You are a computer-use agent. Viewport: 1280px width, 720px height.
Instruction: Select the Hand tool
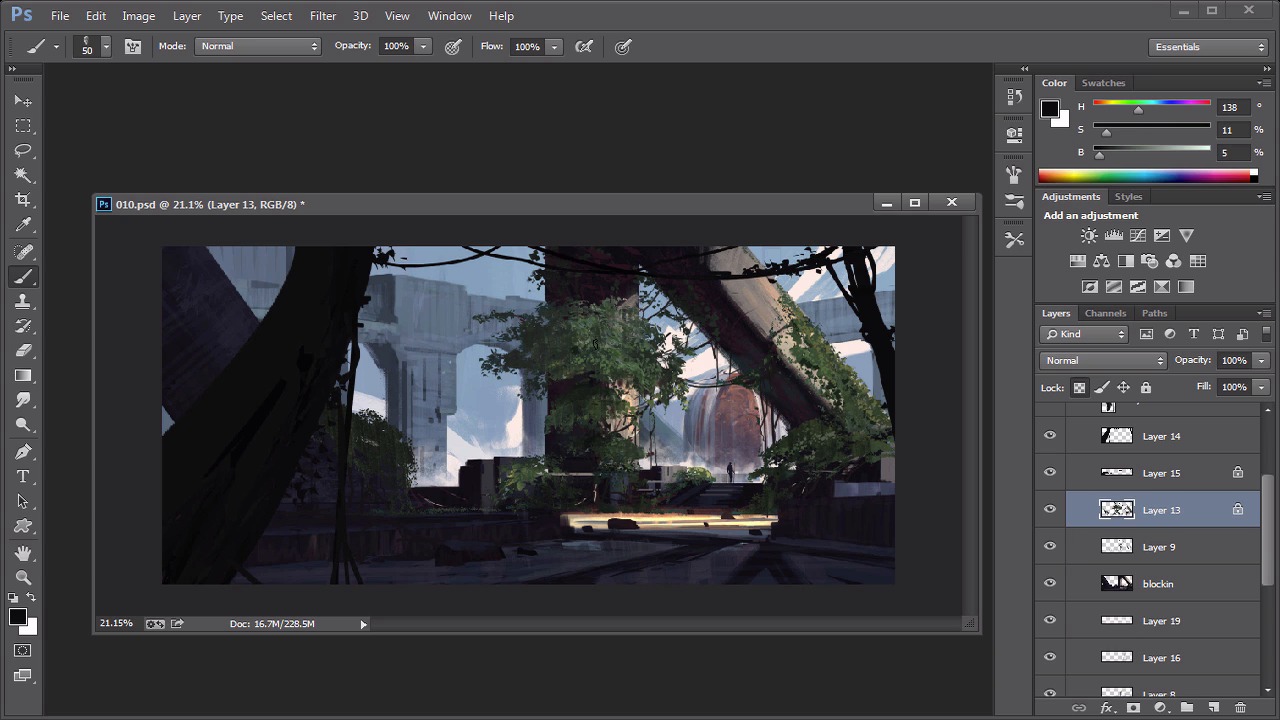click(23, 553)
